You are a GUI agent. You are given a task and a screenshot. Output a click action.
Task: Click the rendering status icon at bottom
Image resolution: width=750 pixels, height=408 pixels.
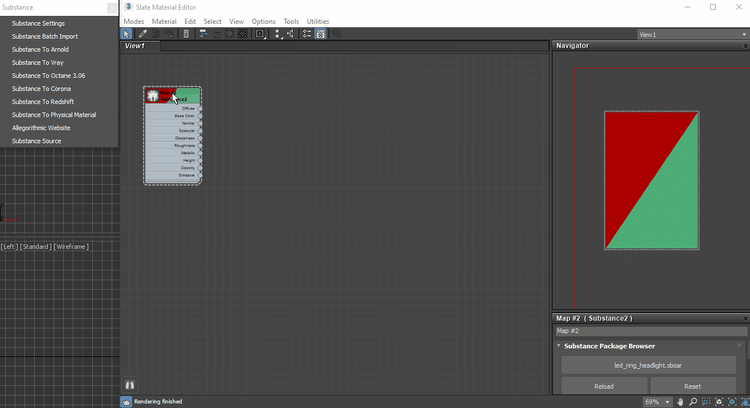click(126, 402)
